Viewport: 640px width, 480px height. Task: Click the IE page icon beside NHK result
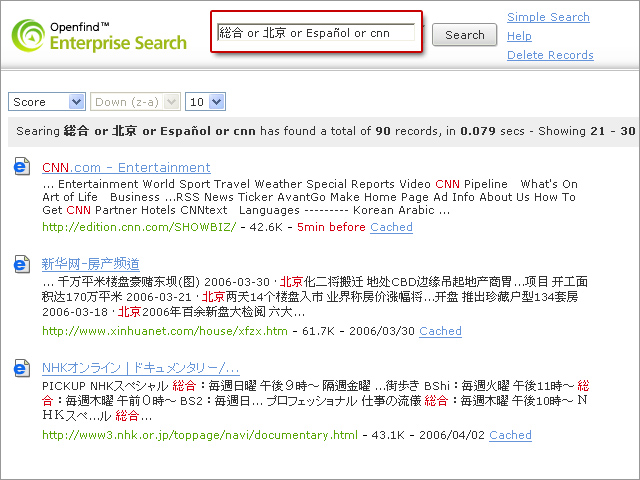(22, 368)
